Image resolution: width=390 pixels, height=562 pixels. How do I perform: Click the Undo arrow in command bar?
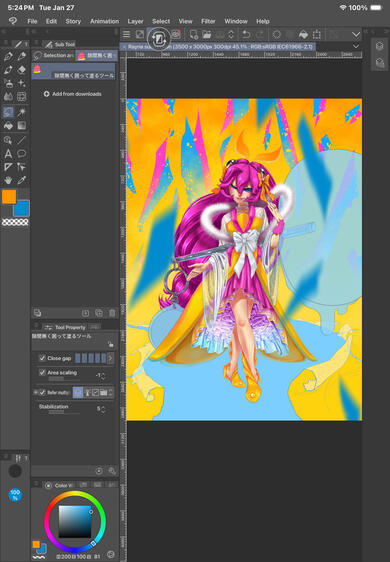tap(246, 34)
